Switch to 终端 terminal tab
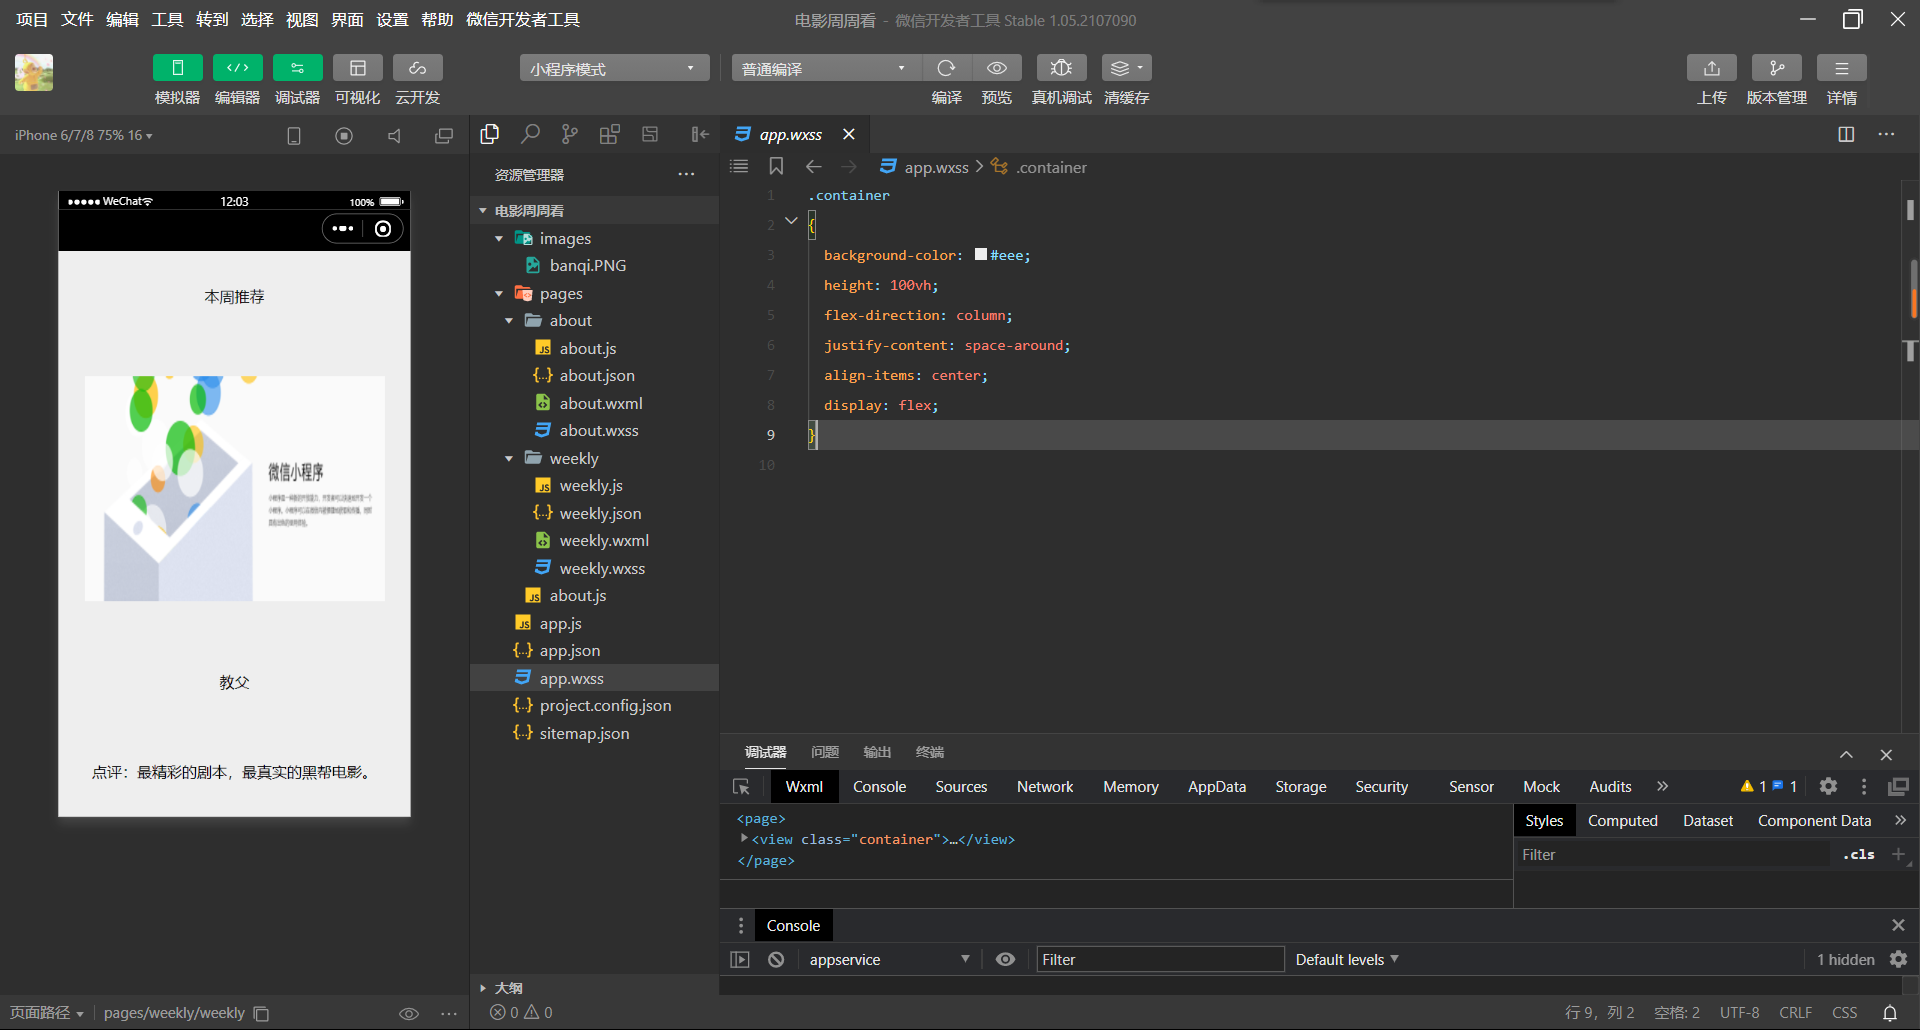The height and width of the screenshot is (1030, 1920). (x=930, y=752)
